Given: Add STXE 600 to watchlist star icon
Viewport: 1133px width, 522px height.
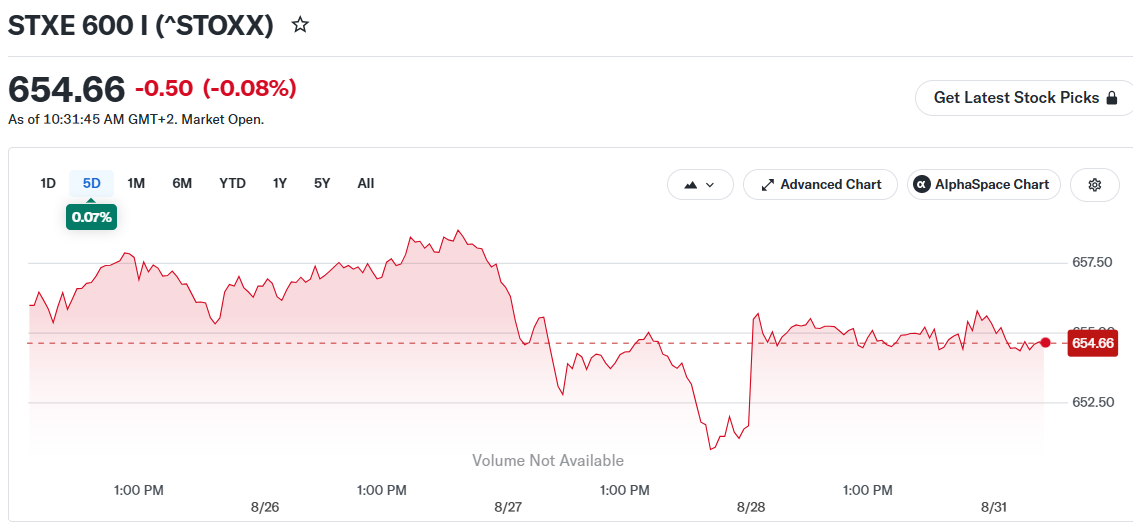Looking at the screenshot, I should (300, 25).
